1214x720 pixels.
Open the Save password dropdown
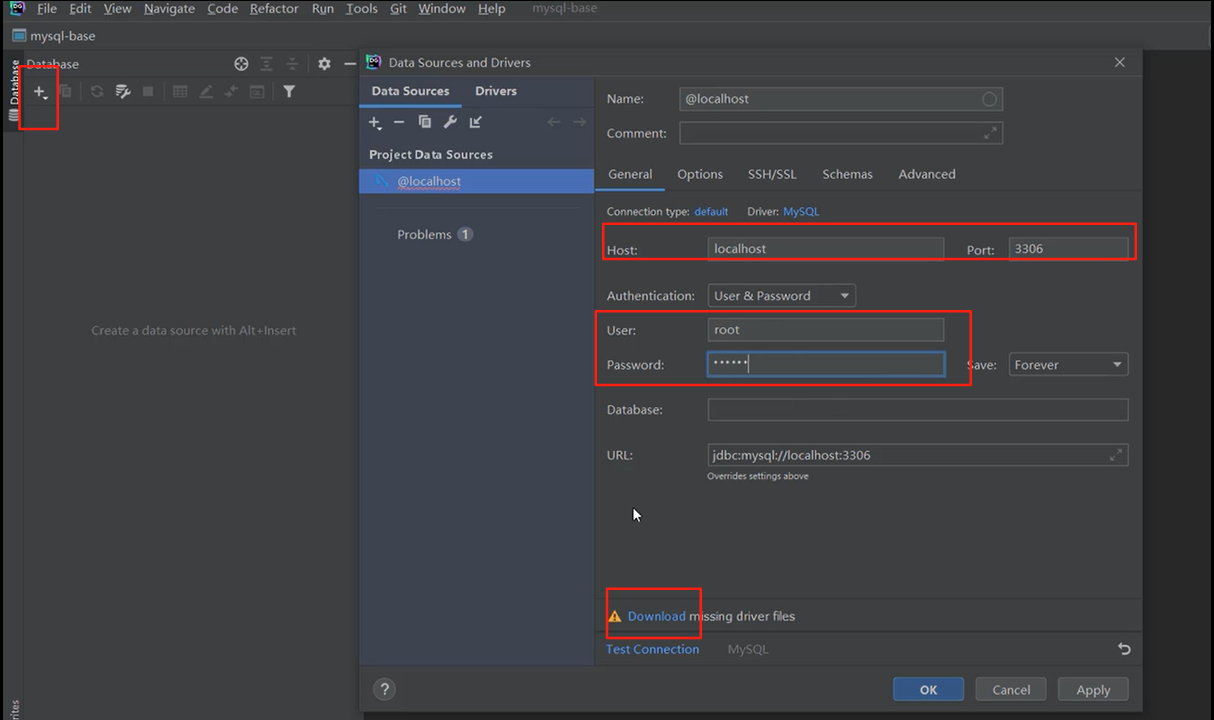[x=1068, y=365]
